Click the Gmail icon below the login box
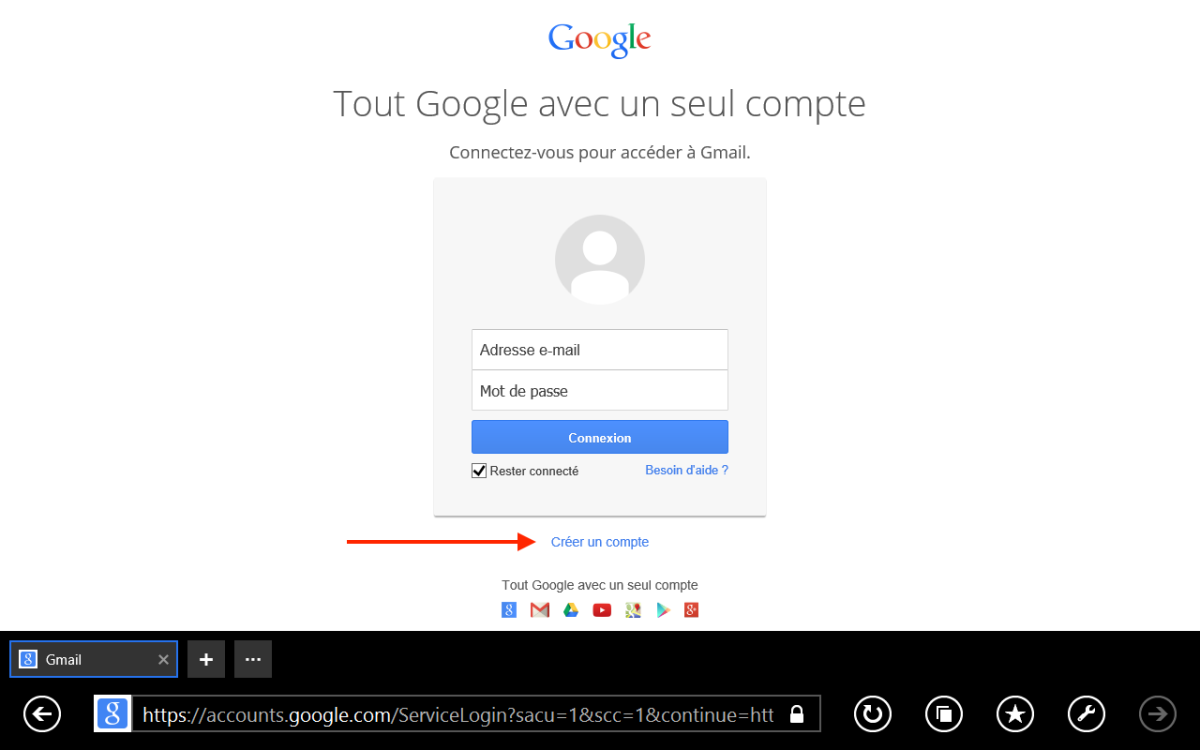 point(540,610)
